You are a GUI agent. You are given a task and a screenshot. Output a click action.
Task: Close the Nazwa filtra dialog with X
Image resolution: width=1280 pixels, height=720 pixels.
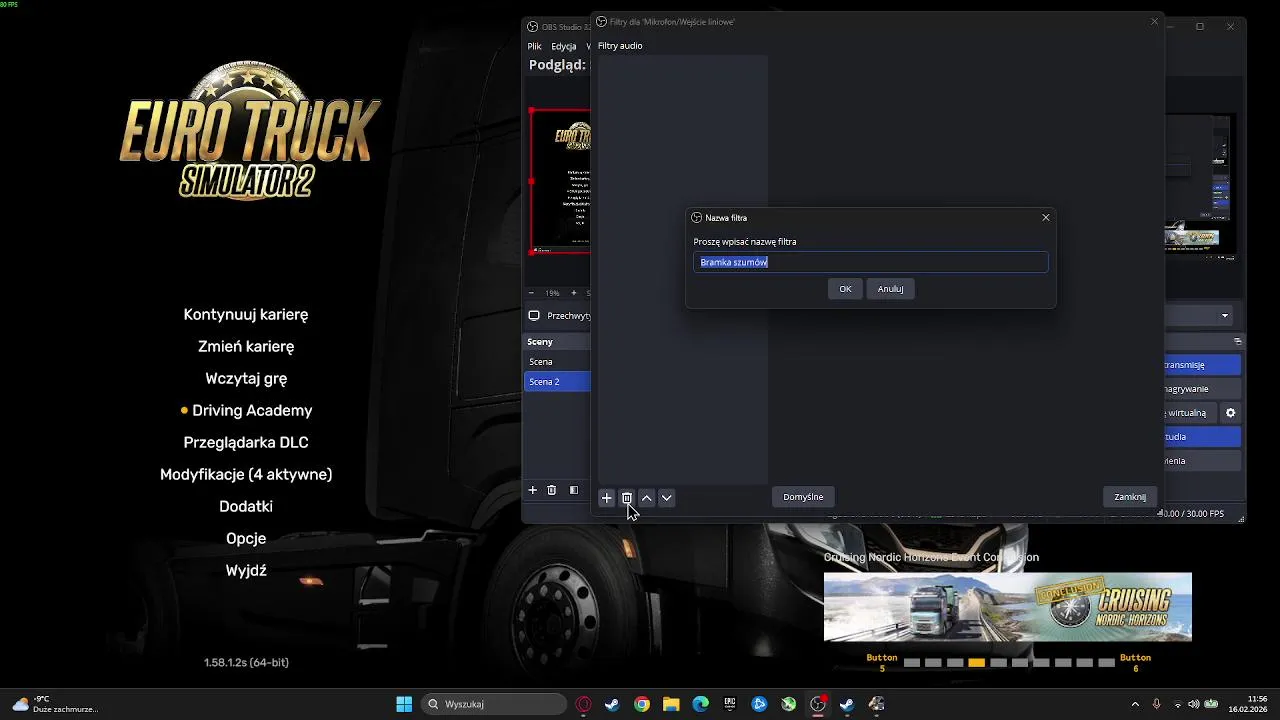point(1046,217)
